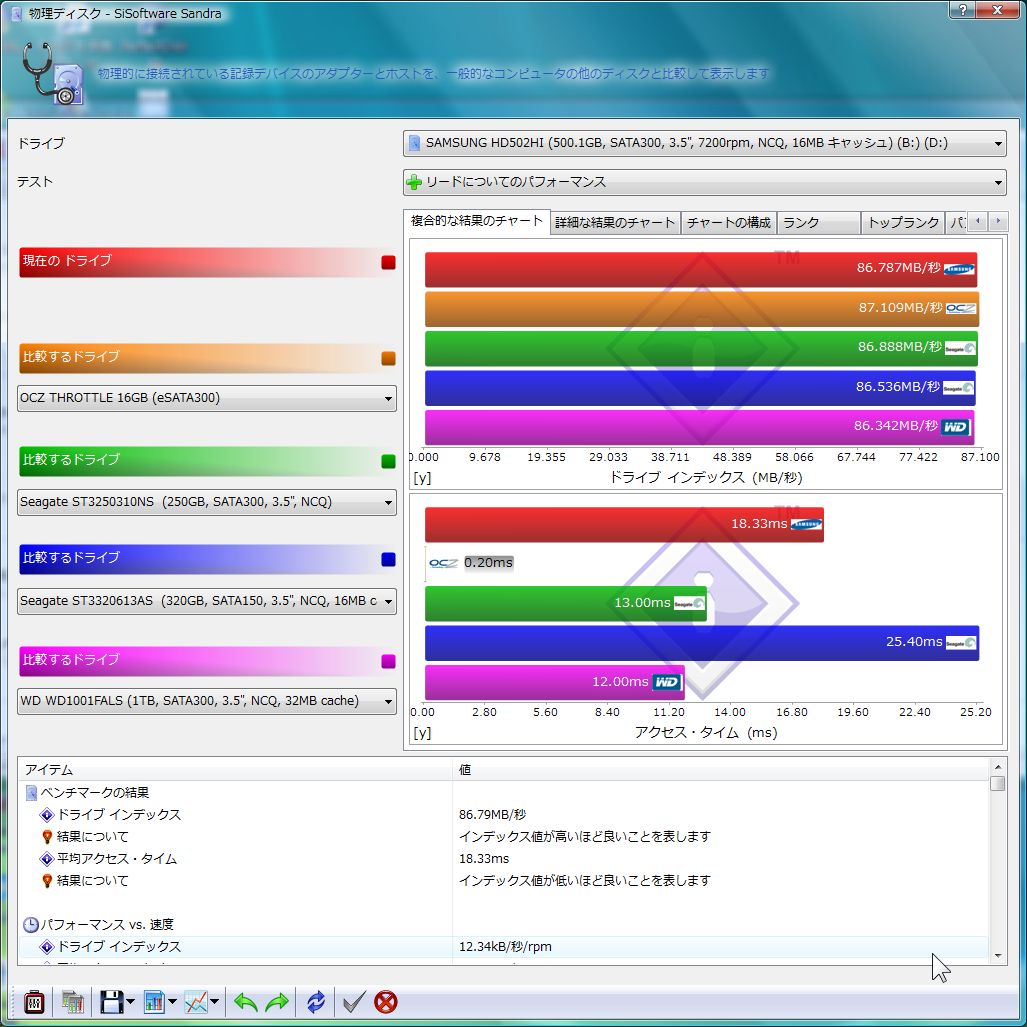The image size is (1027, 1027).
Task: Click the 値 column header
Action: tap(720, 770)
